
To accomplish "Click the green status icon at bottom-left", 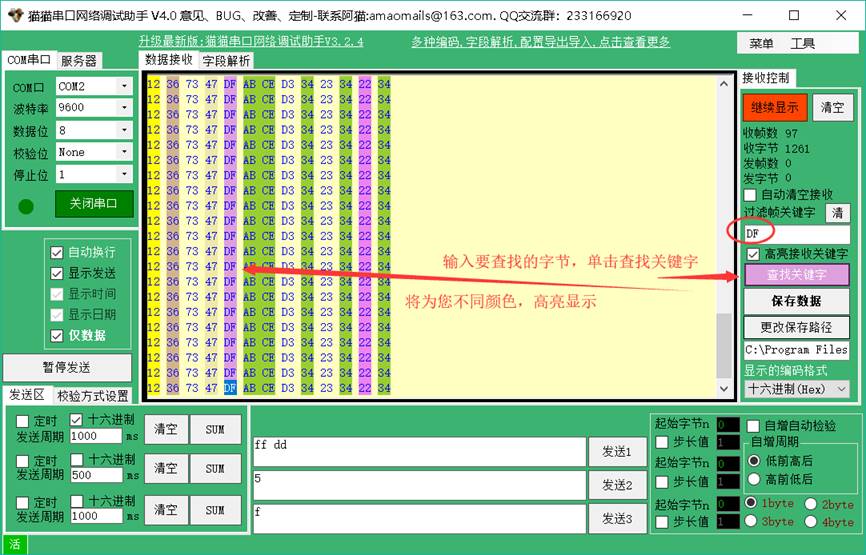I will point(15,545).
